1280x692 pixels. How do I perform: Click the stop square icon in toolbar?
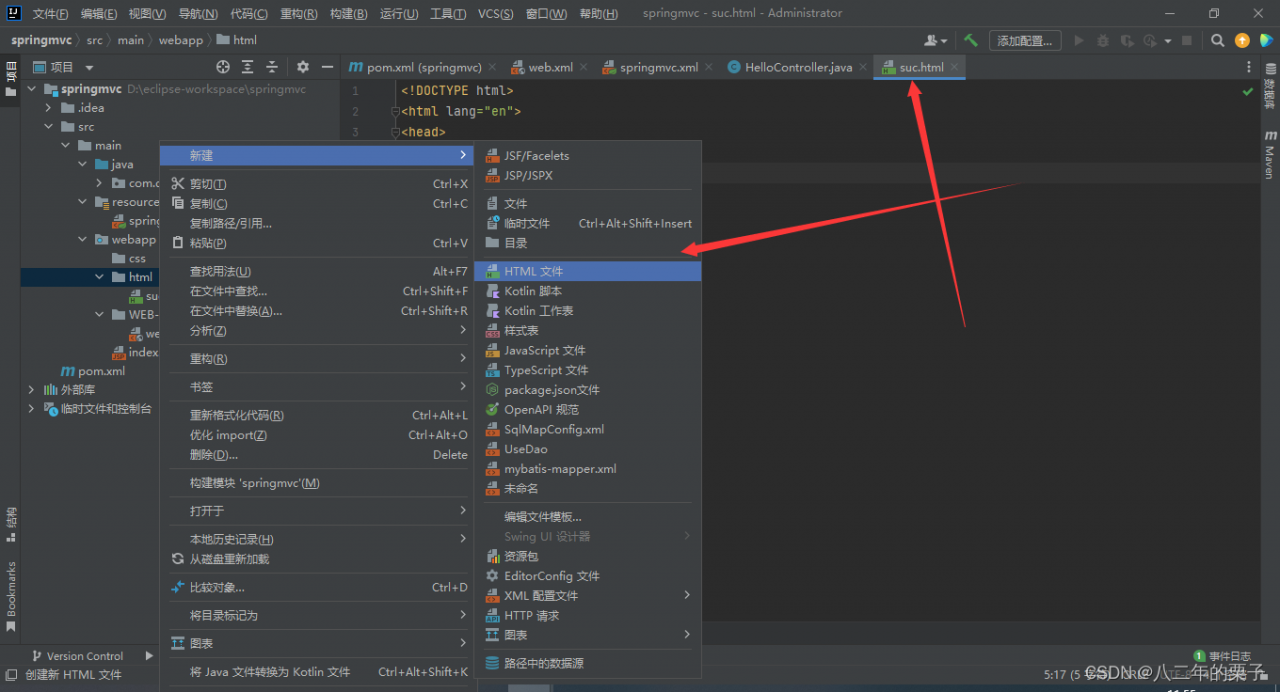click(1187, 41)
